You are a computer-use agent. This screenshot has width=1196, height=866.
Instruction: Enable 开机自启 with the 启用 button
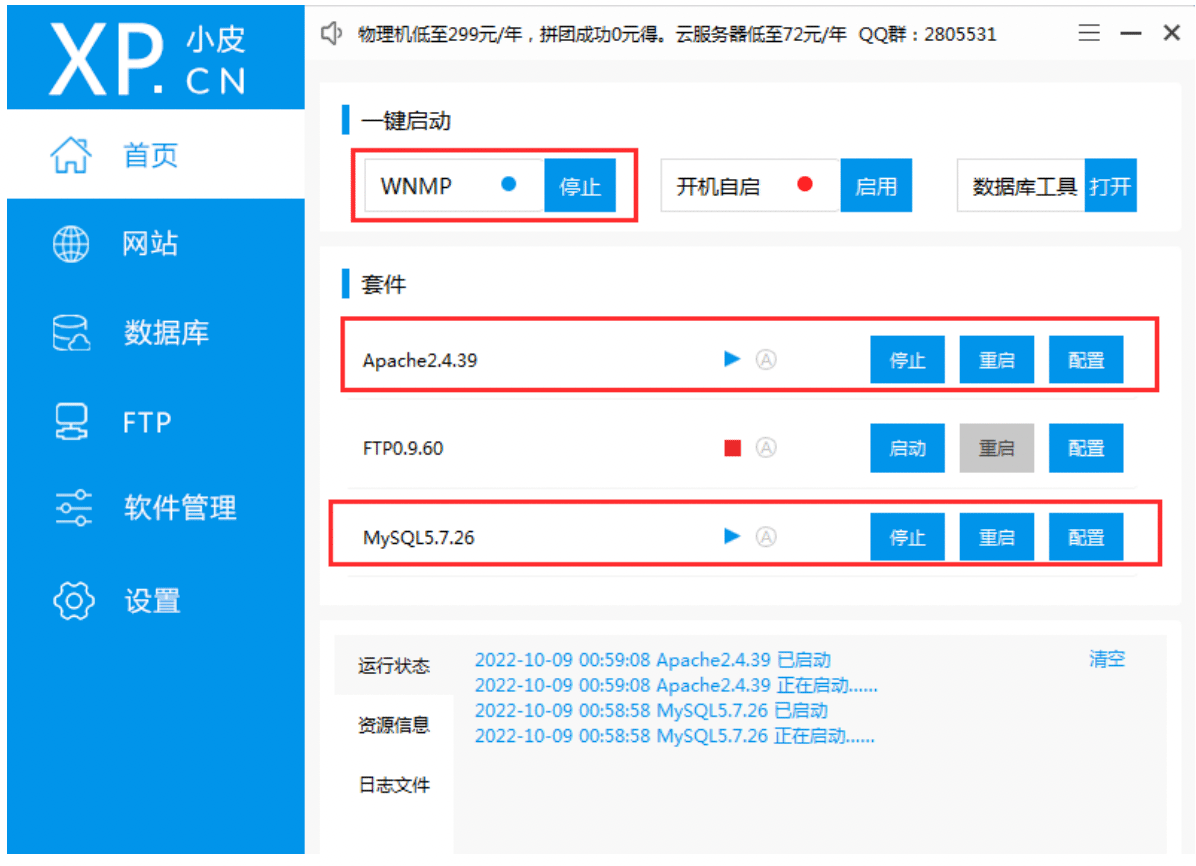pyautogui.click(x=876, y=186)
